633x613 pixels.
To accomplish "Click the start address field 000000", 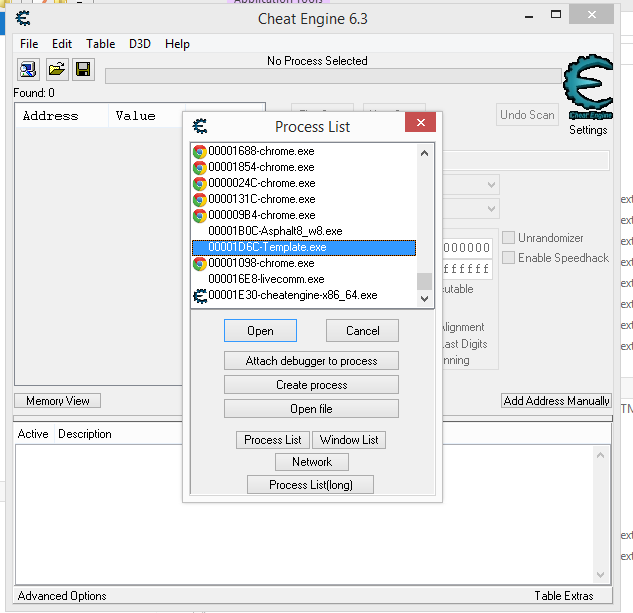I will click(x=467, y=248).
